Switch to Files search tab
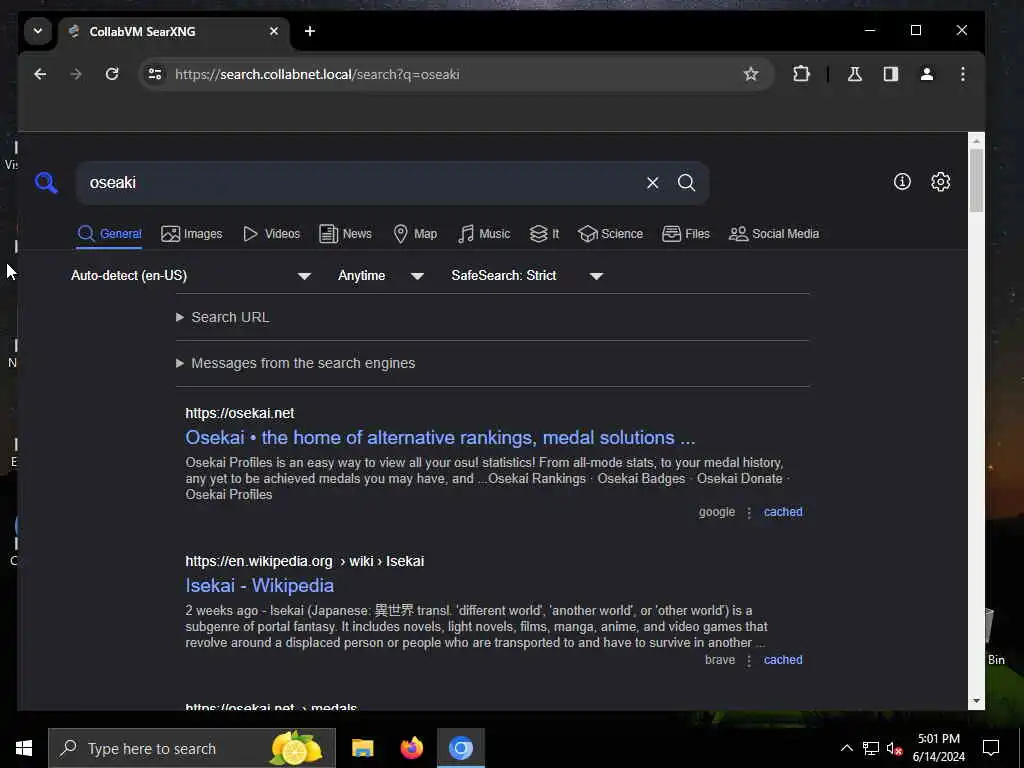This screenshot has width=1024, height=768. 686,234
